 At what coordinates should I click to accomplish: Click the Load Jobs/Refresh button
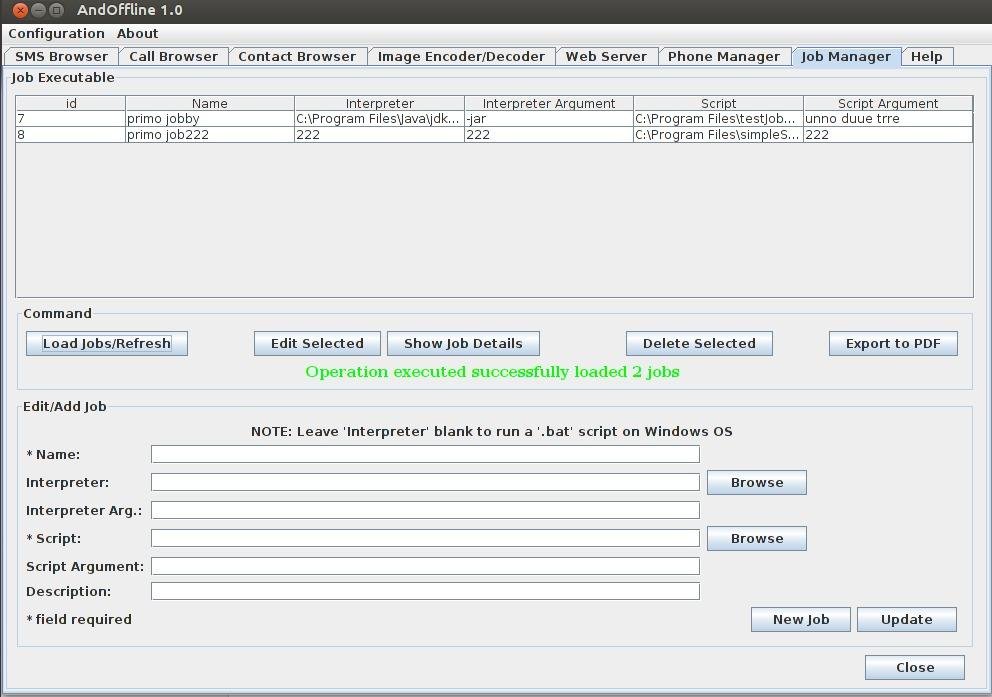click(x=106, y=343)
